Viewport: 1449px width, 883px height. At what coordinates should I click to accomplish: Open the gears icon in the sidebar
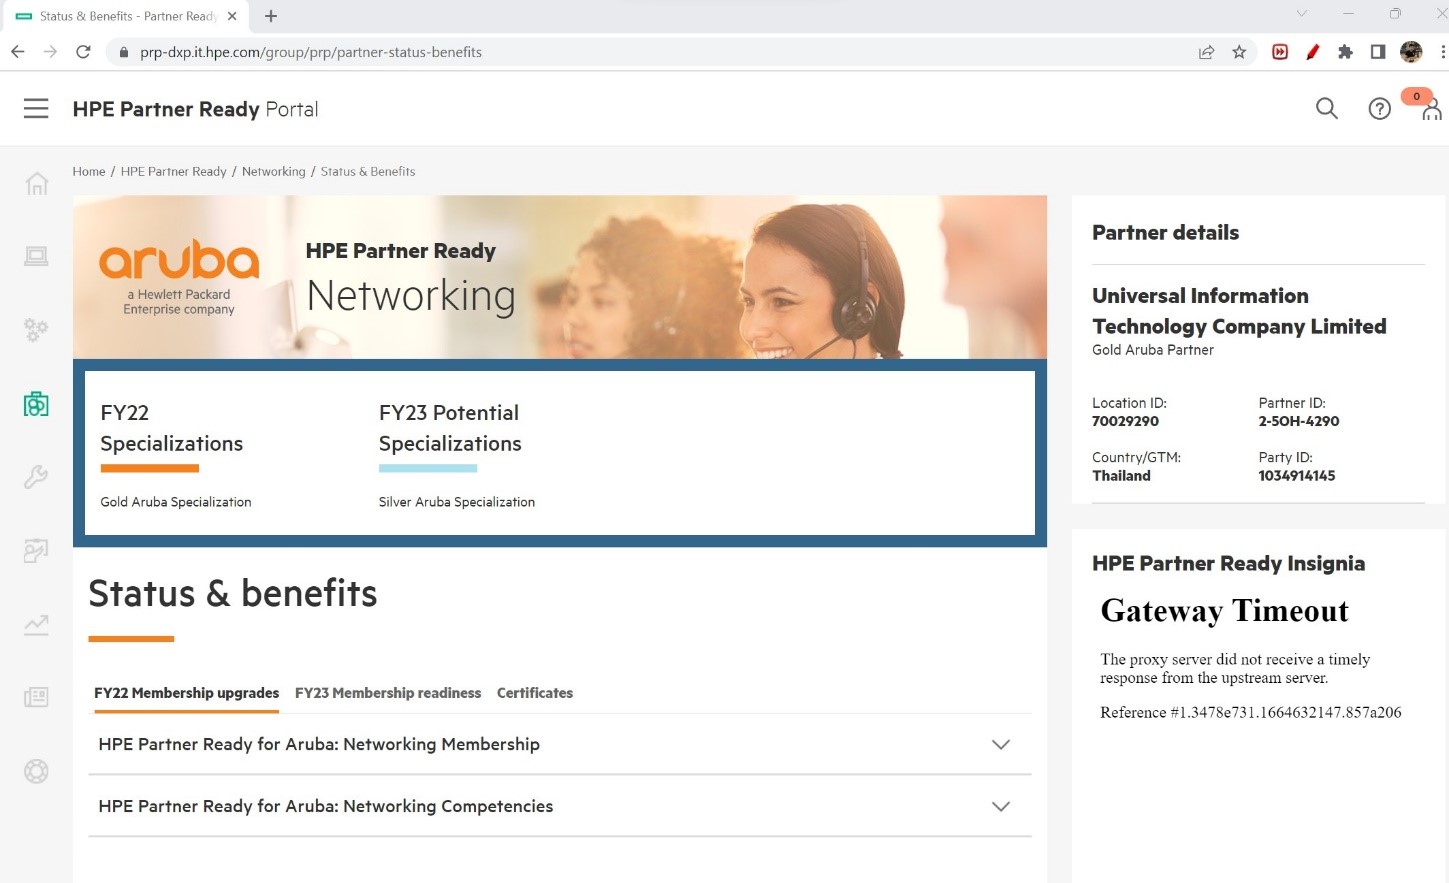tap(36, 330)
